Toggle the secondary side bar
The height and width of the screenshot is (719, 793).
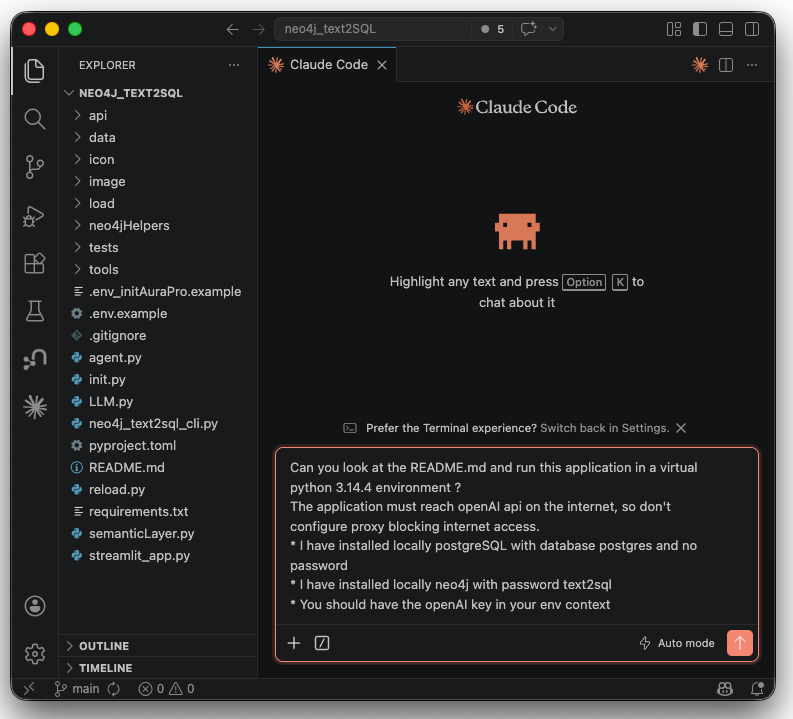752,29
